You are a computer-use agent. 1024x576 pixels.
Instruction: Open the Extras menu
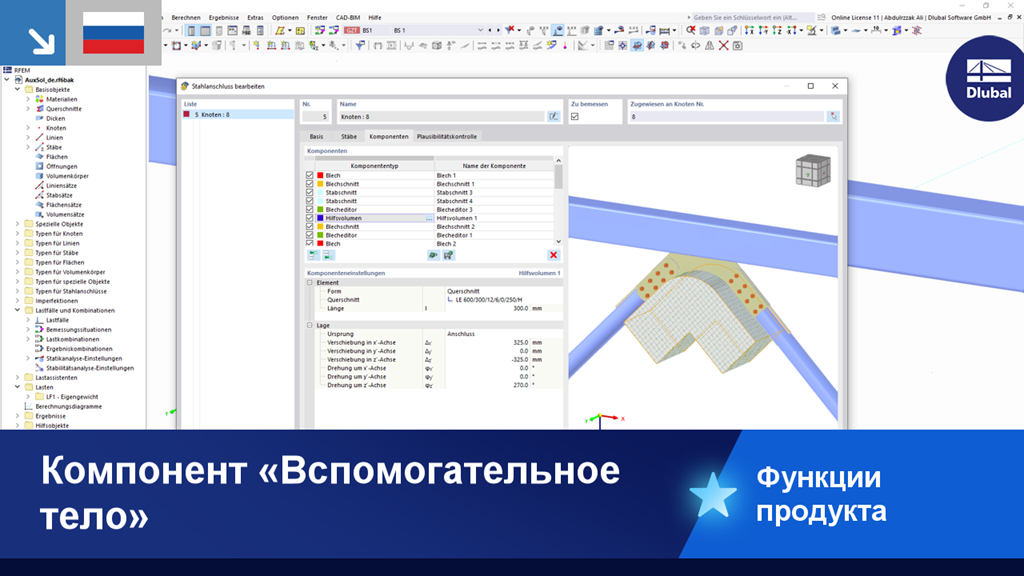click(254, 17)
